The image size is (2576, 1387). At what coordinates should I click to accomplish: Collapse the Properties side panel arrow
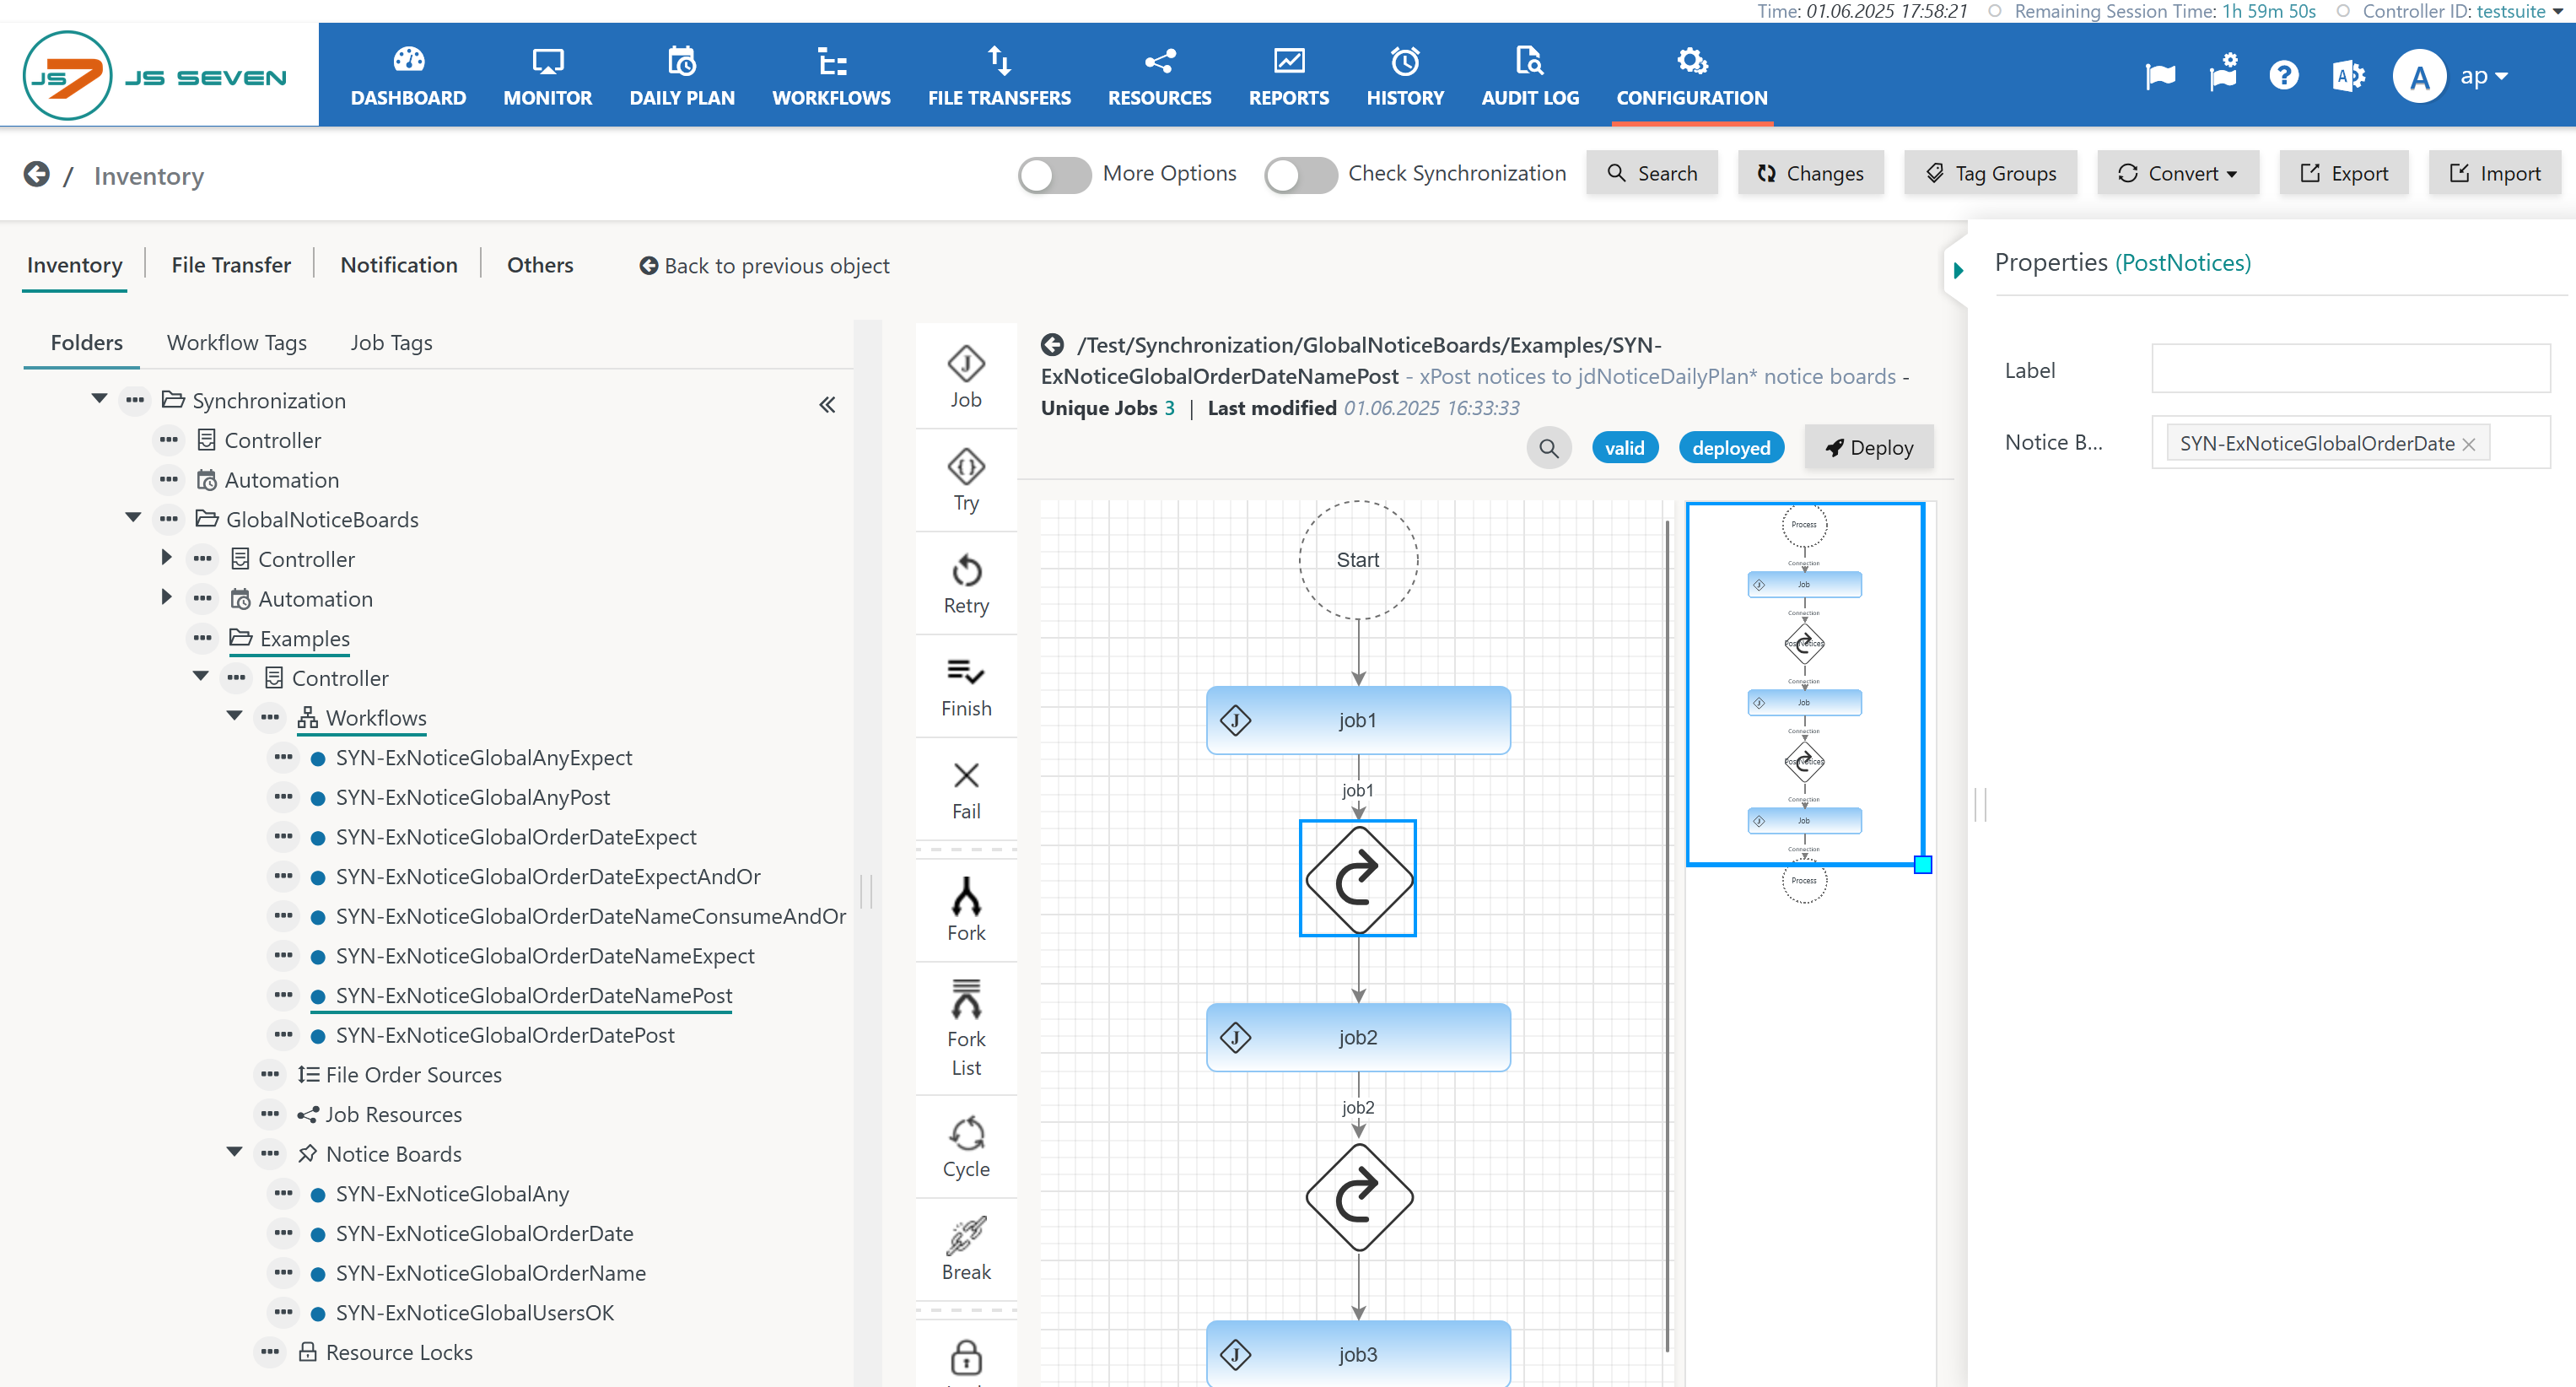tap(1958, 270)
